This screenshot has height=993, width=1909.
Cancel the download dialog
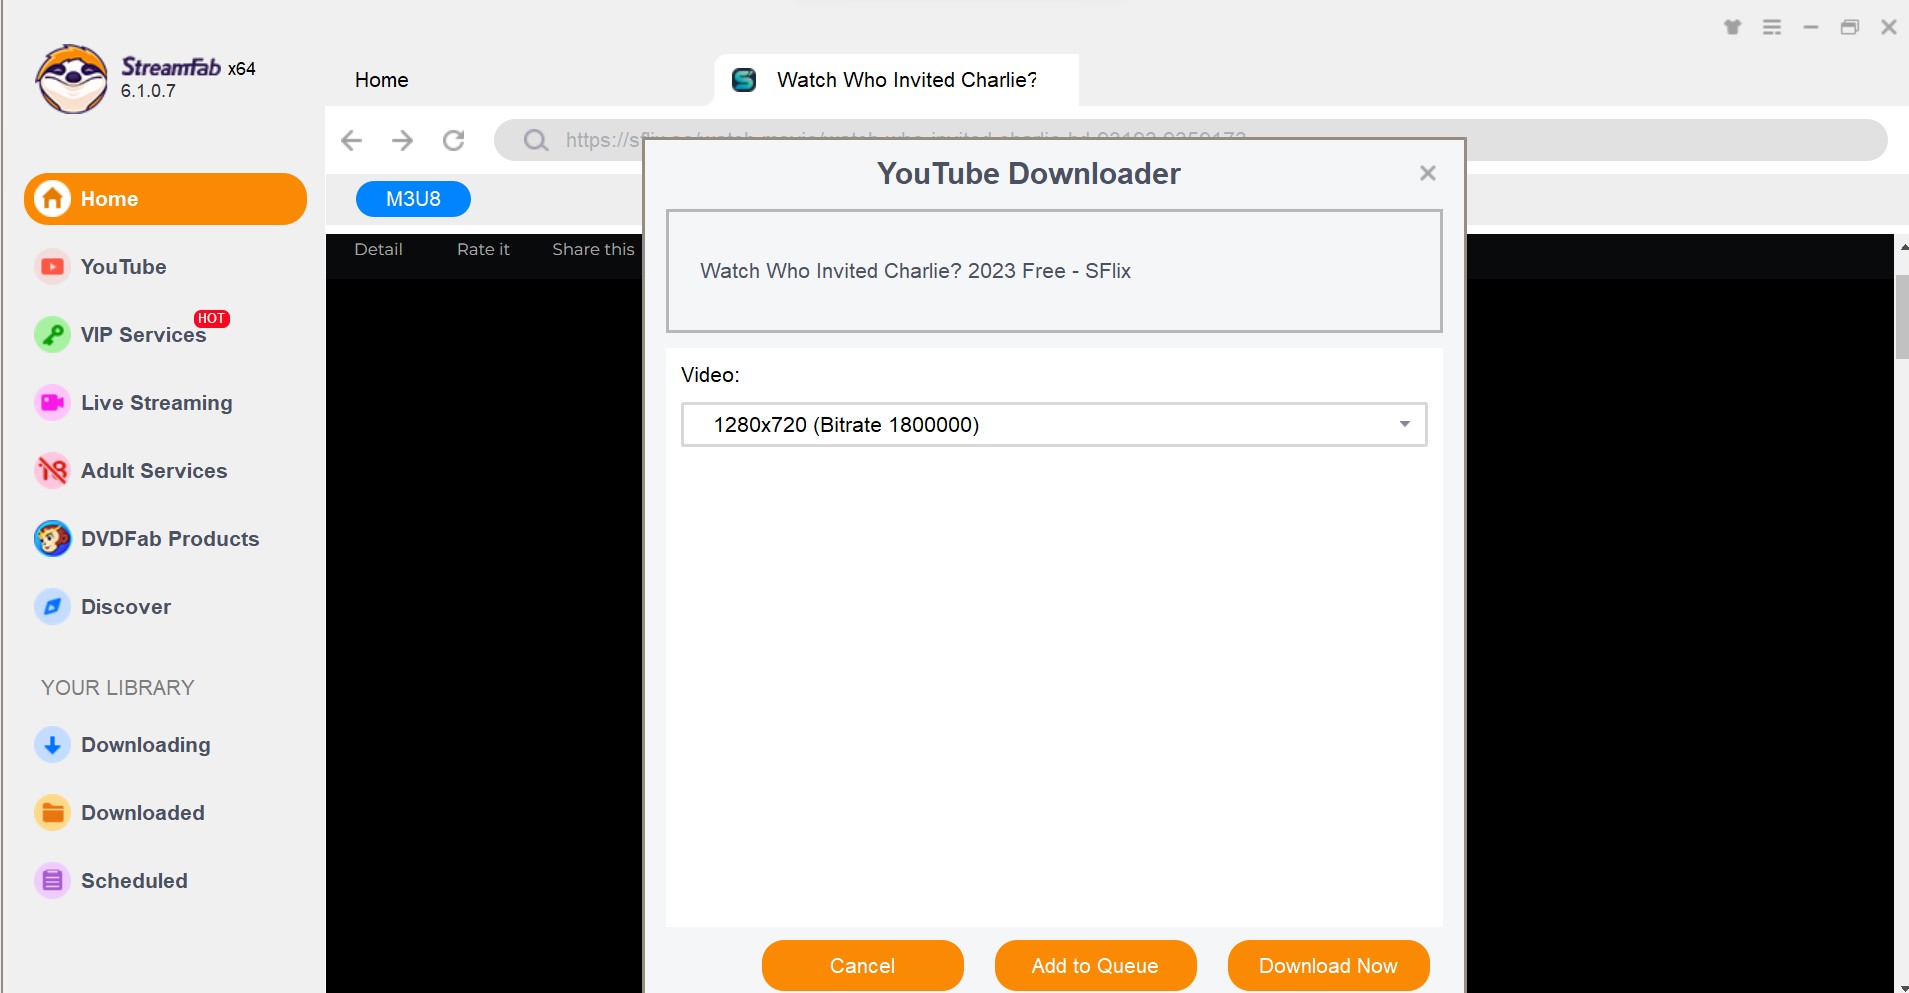click(x=862, y=965)
